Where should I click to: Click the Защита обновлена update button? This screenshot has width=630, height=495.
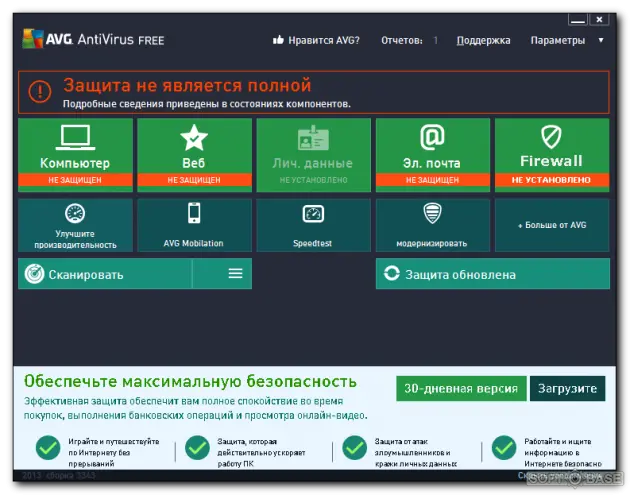[x=492, y=273]
